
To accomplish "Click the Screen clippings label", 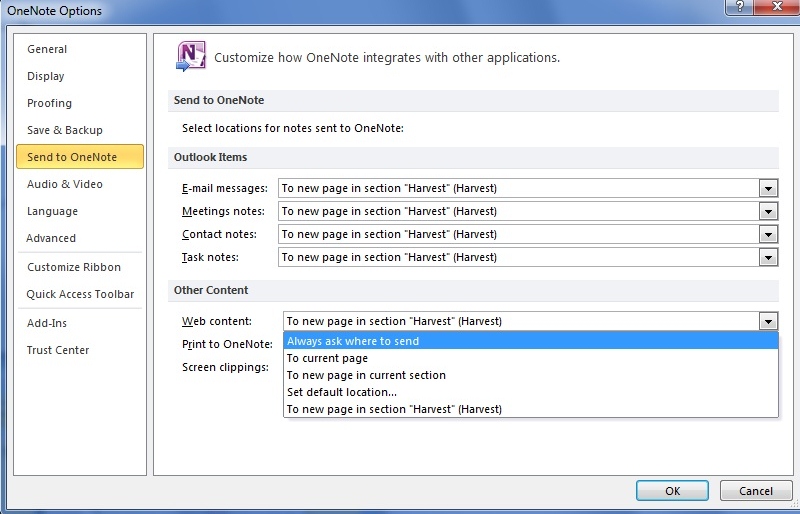I will 226,367.
